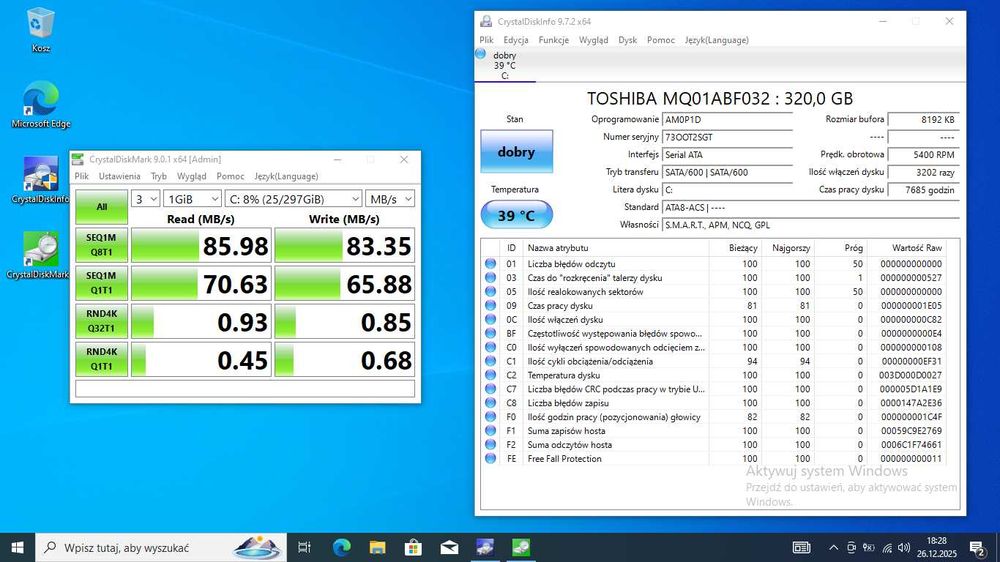
Task: Select Microsoft Edge desktop shortcut
Action: 40,104
